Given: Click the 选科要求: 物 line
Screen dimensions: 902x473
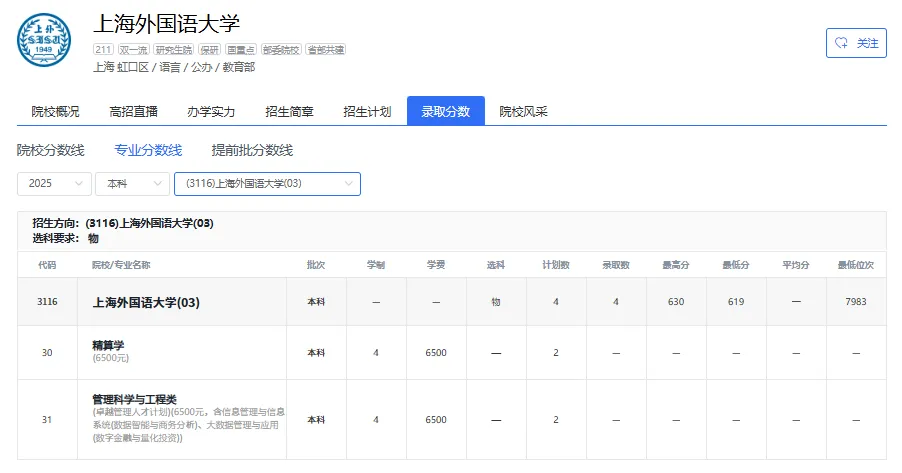Looking at the screenshot, I should click(66, 238).
